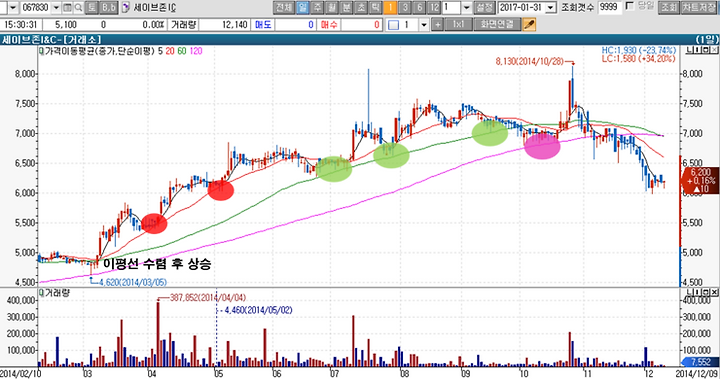Click the LC:1,580 (+34.20%) text
720x379 pixels.
click(x=638, y=58)
